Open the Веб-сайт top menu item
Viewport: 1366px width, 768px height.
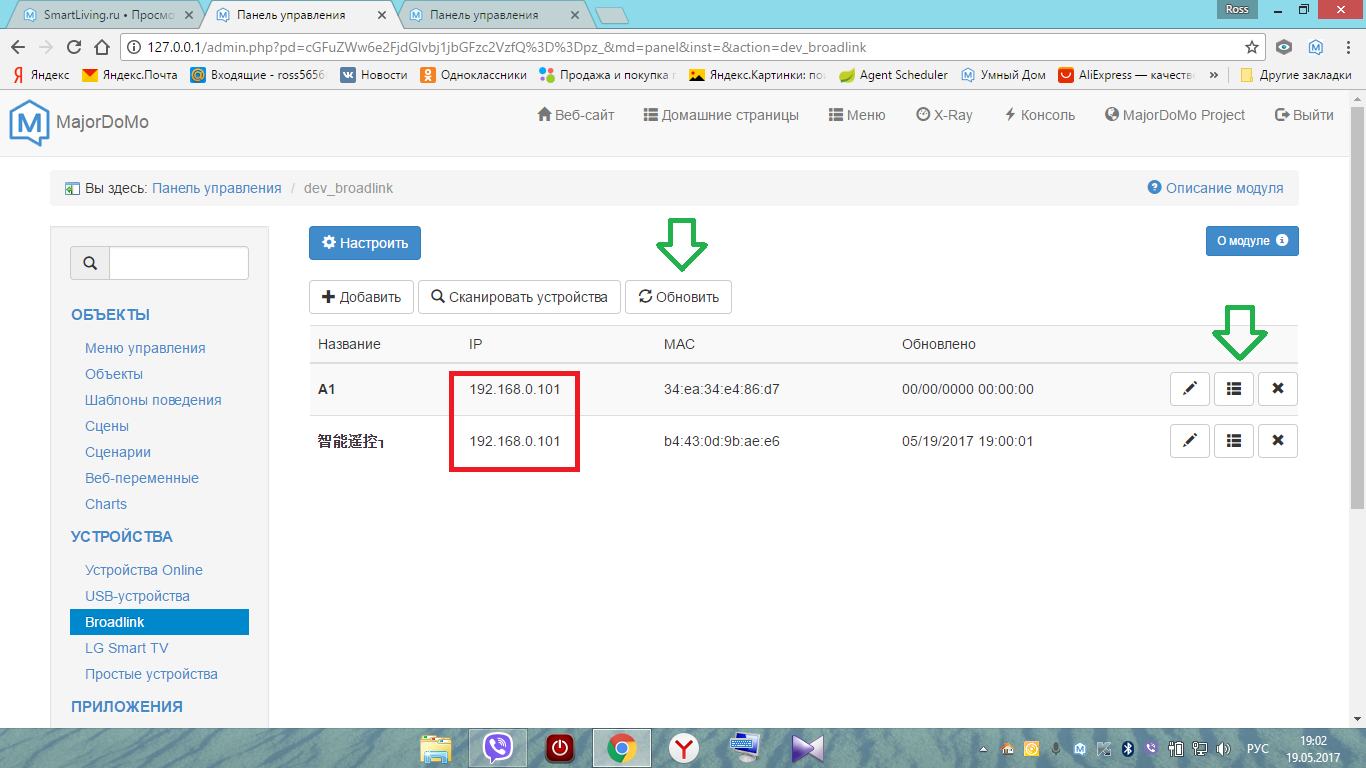(576, 115)
